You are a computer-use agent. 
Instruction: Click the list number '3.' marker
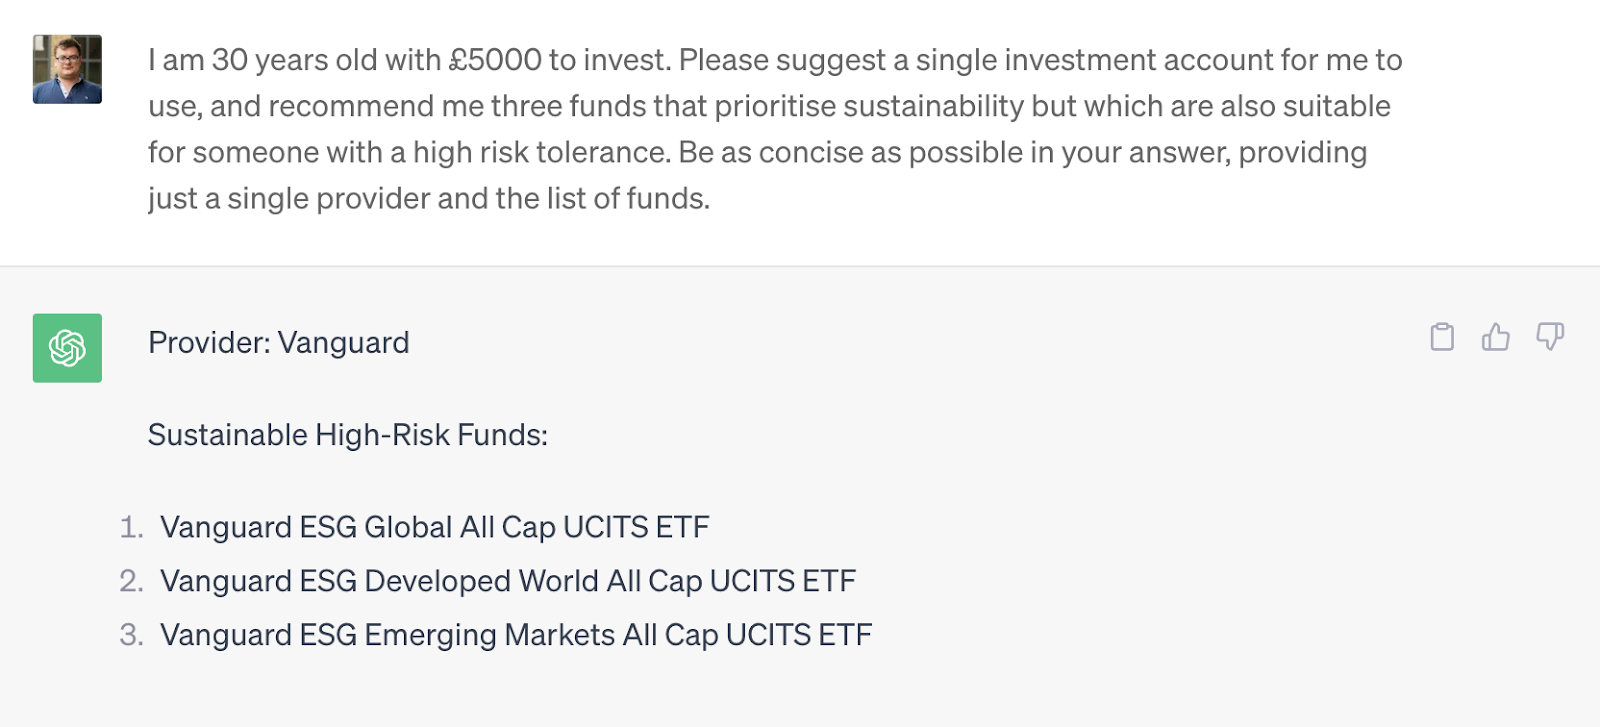(131, 635)
